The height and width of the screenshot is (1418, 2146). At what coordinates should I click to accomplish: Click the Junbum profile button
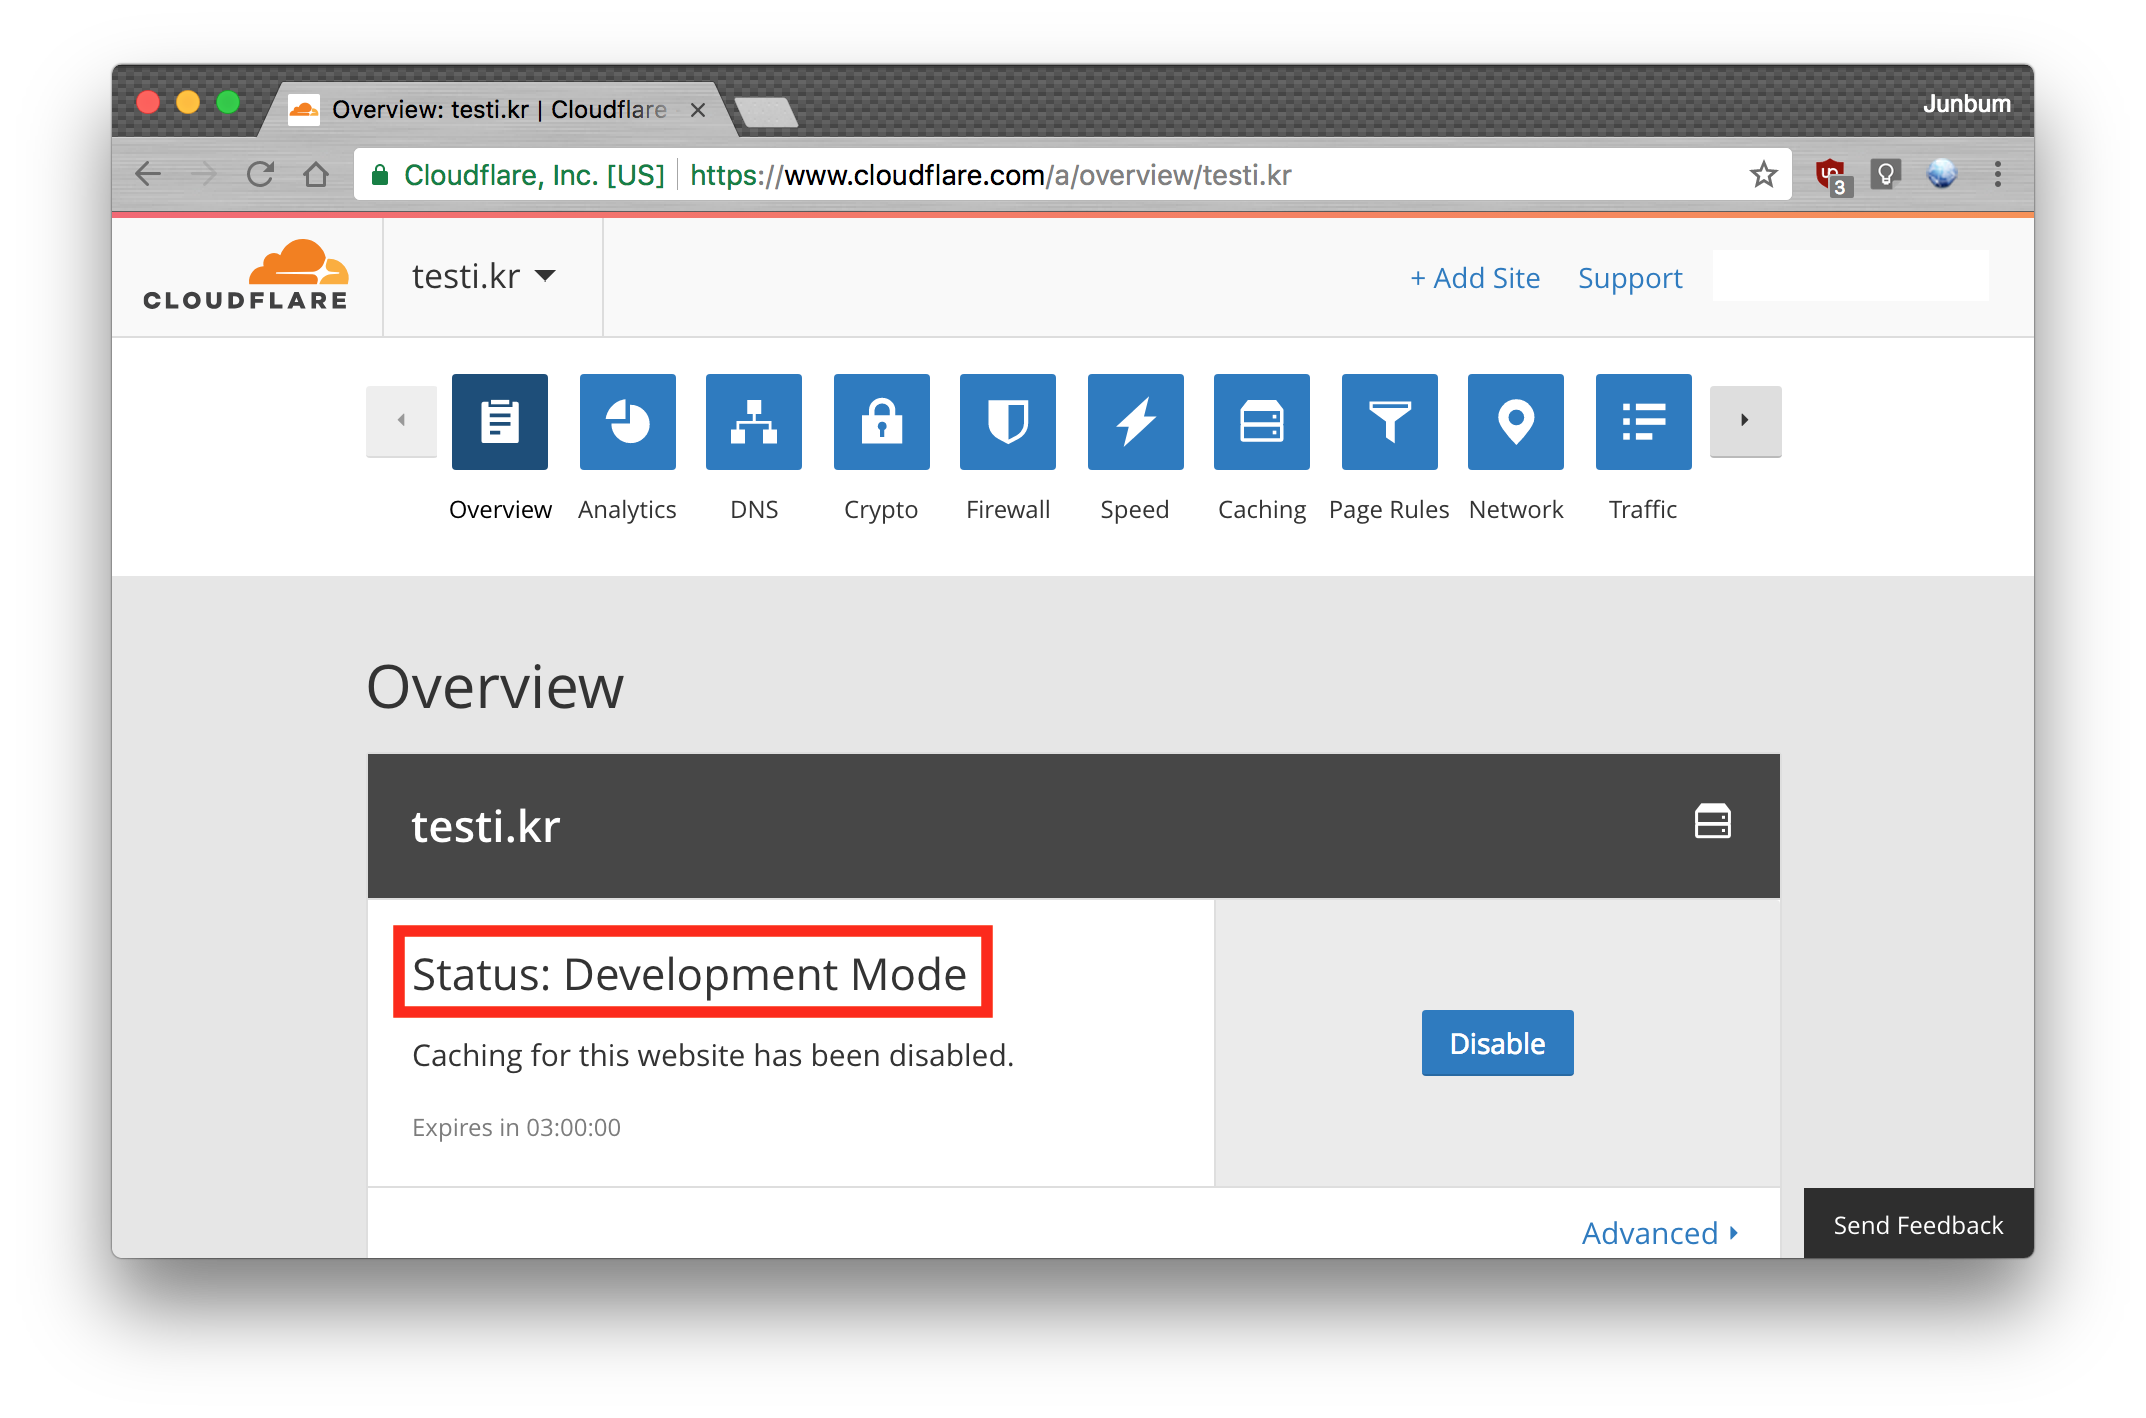[1966, 104]
